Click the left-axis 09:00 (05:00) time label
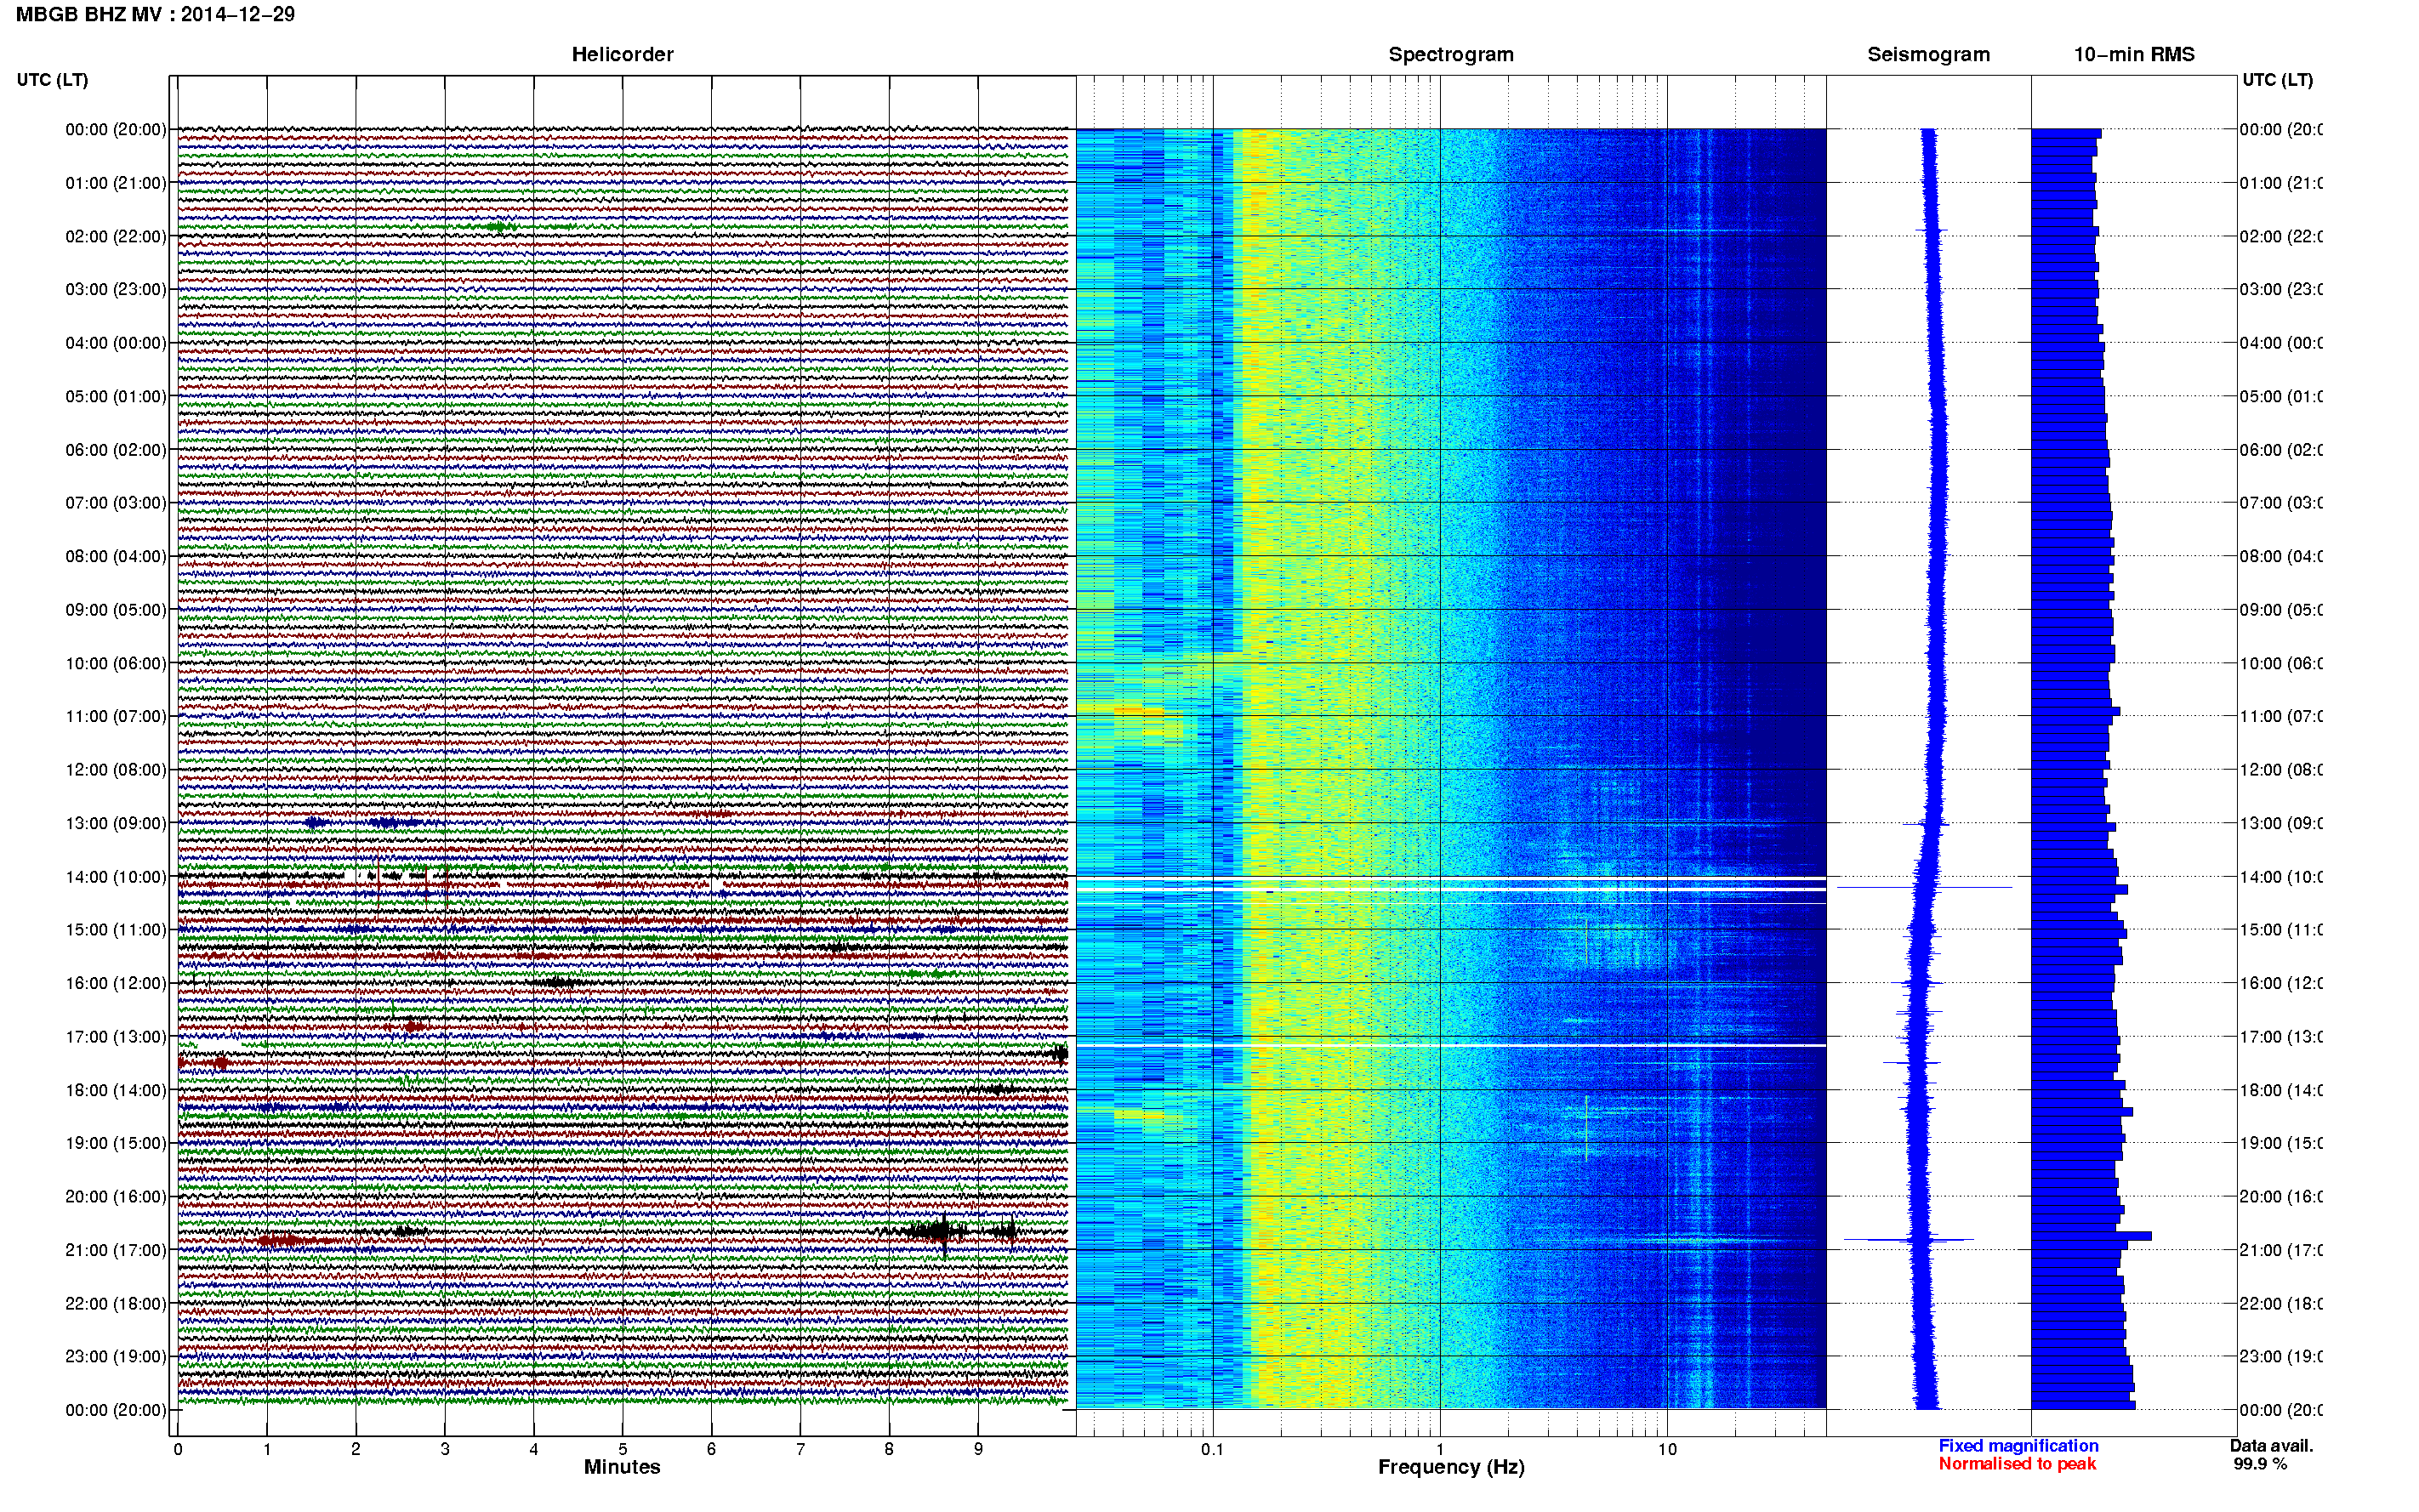The image size is (2419, 1512). click(x=116, y=610)
